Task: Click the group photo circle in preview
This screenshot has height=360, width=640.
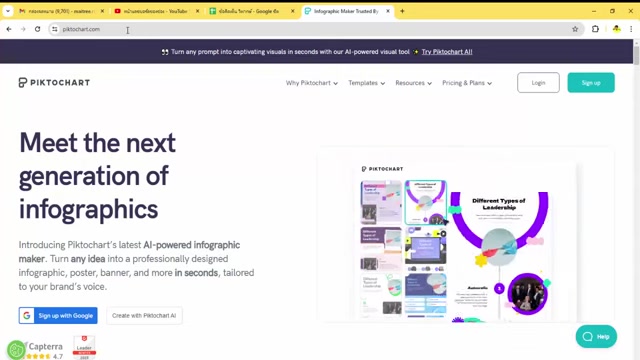Action: (x=527, y=294)
